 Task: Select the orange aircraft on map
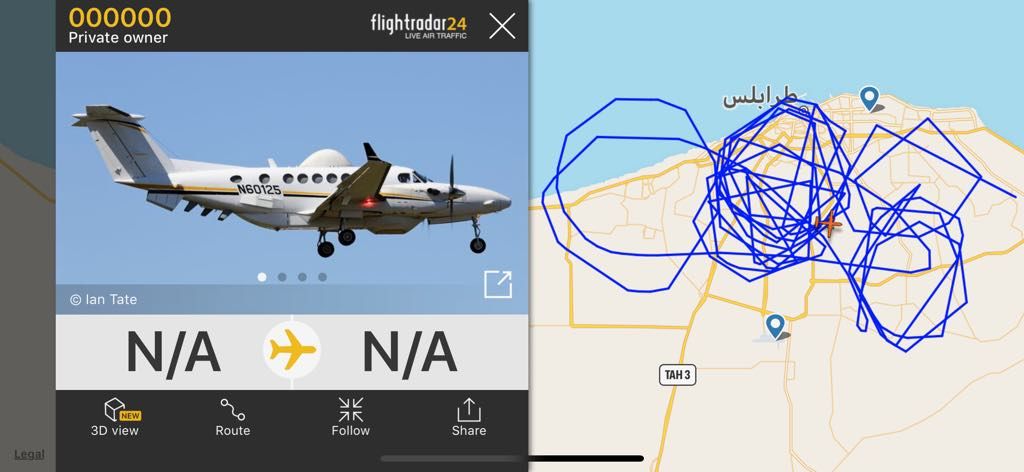(x=828, y=224)
